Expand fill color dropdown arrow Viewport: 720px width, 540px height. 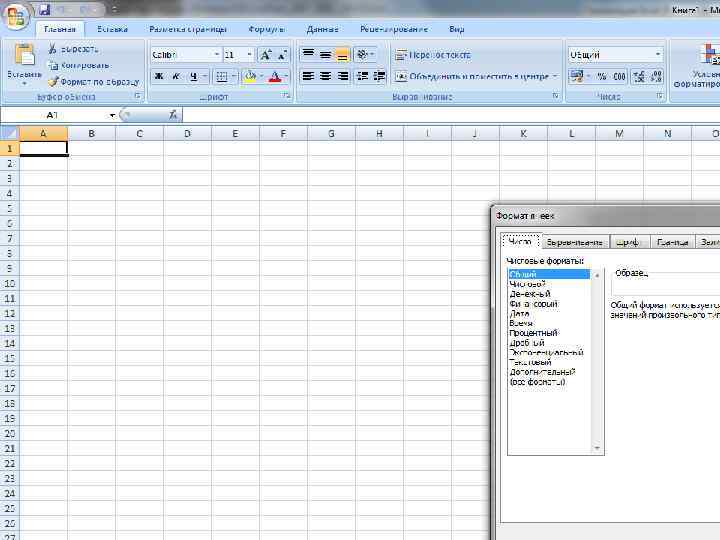[x=261, y=76]
